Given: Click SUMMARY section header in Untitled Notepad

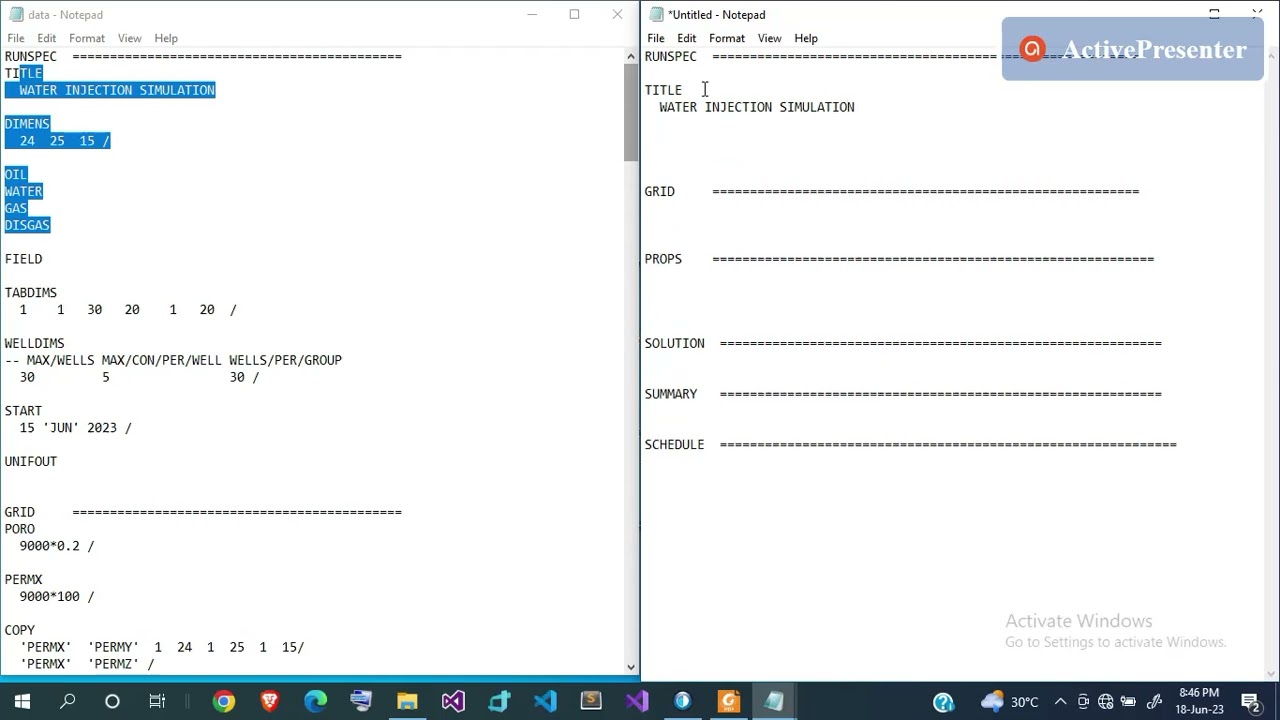Looking at the screenshot, I should coord(671,394).
